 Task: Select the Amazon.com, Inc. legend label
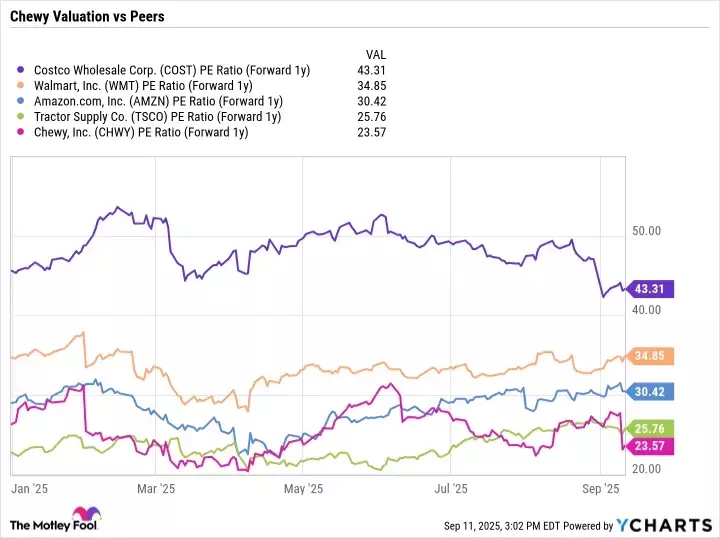coord(158,101)
